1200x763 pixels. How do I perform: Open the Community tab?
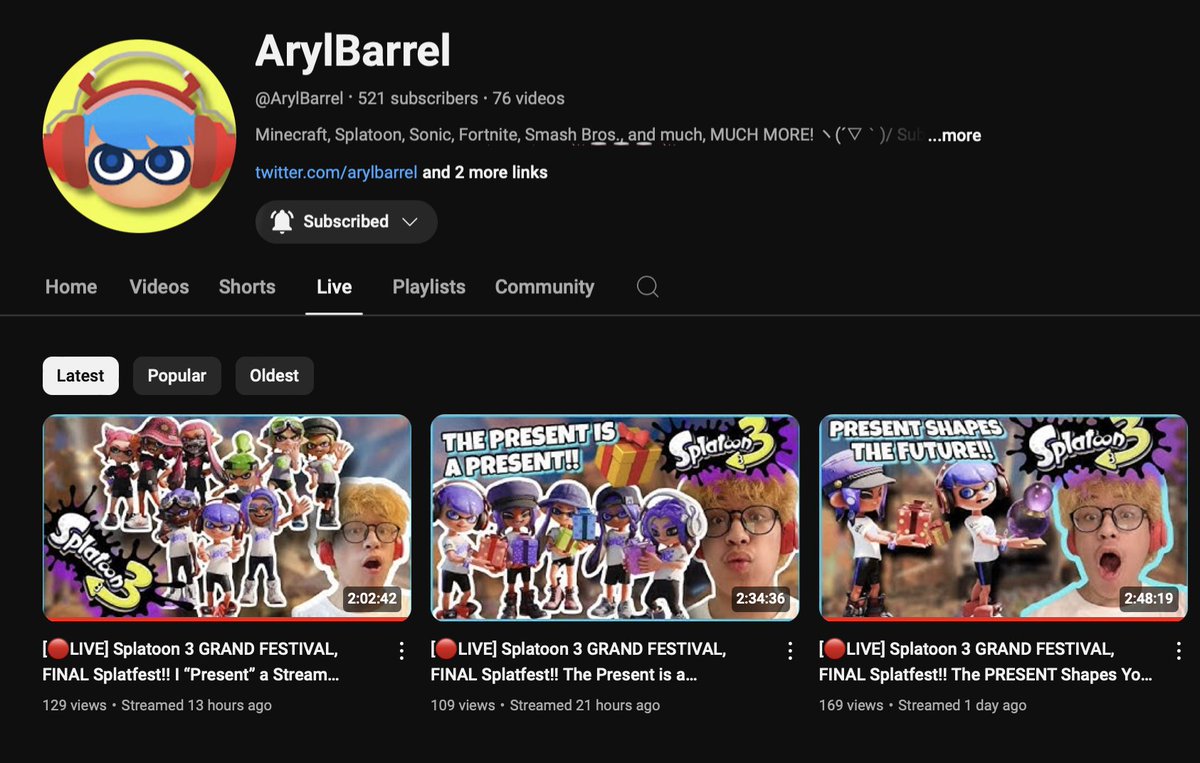[x=544, y=287]
